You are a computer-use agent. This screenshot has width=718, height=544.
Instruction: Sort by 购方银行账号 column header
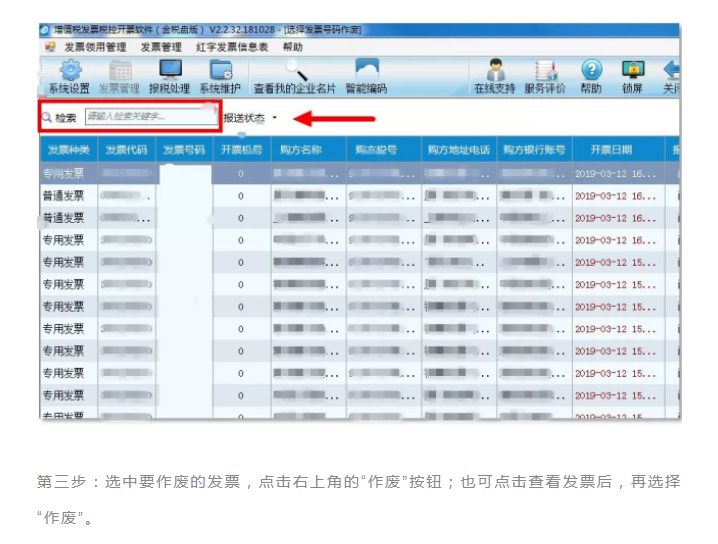[x=534, y=149]
